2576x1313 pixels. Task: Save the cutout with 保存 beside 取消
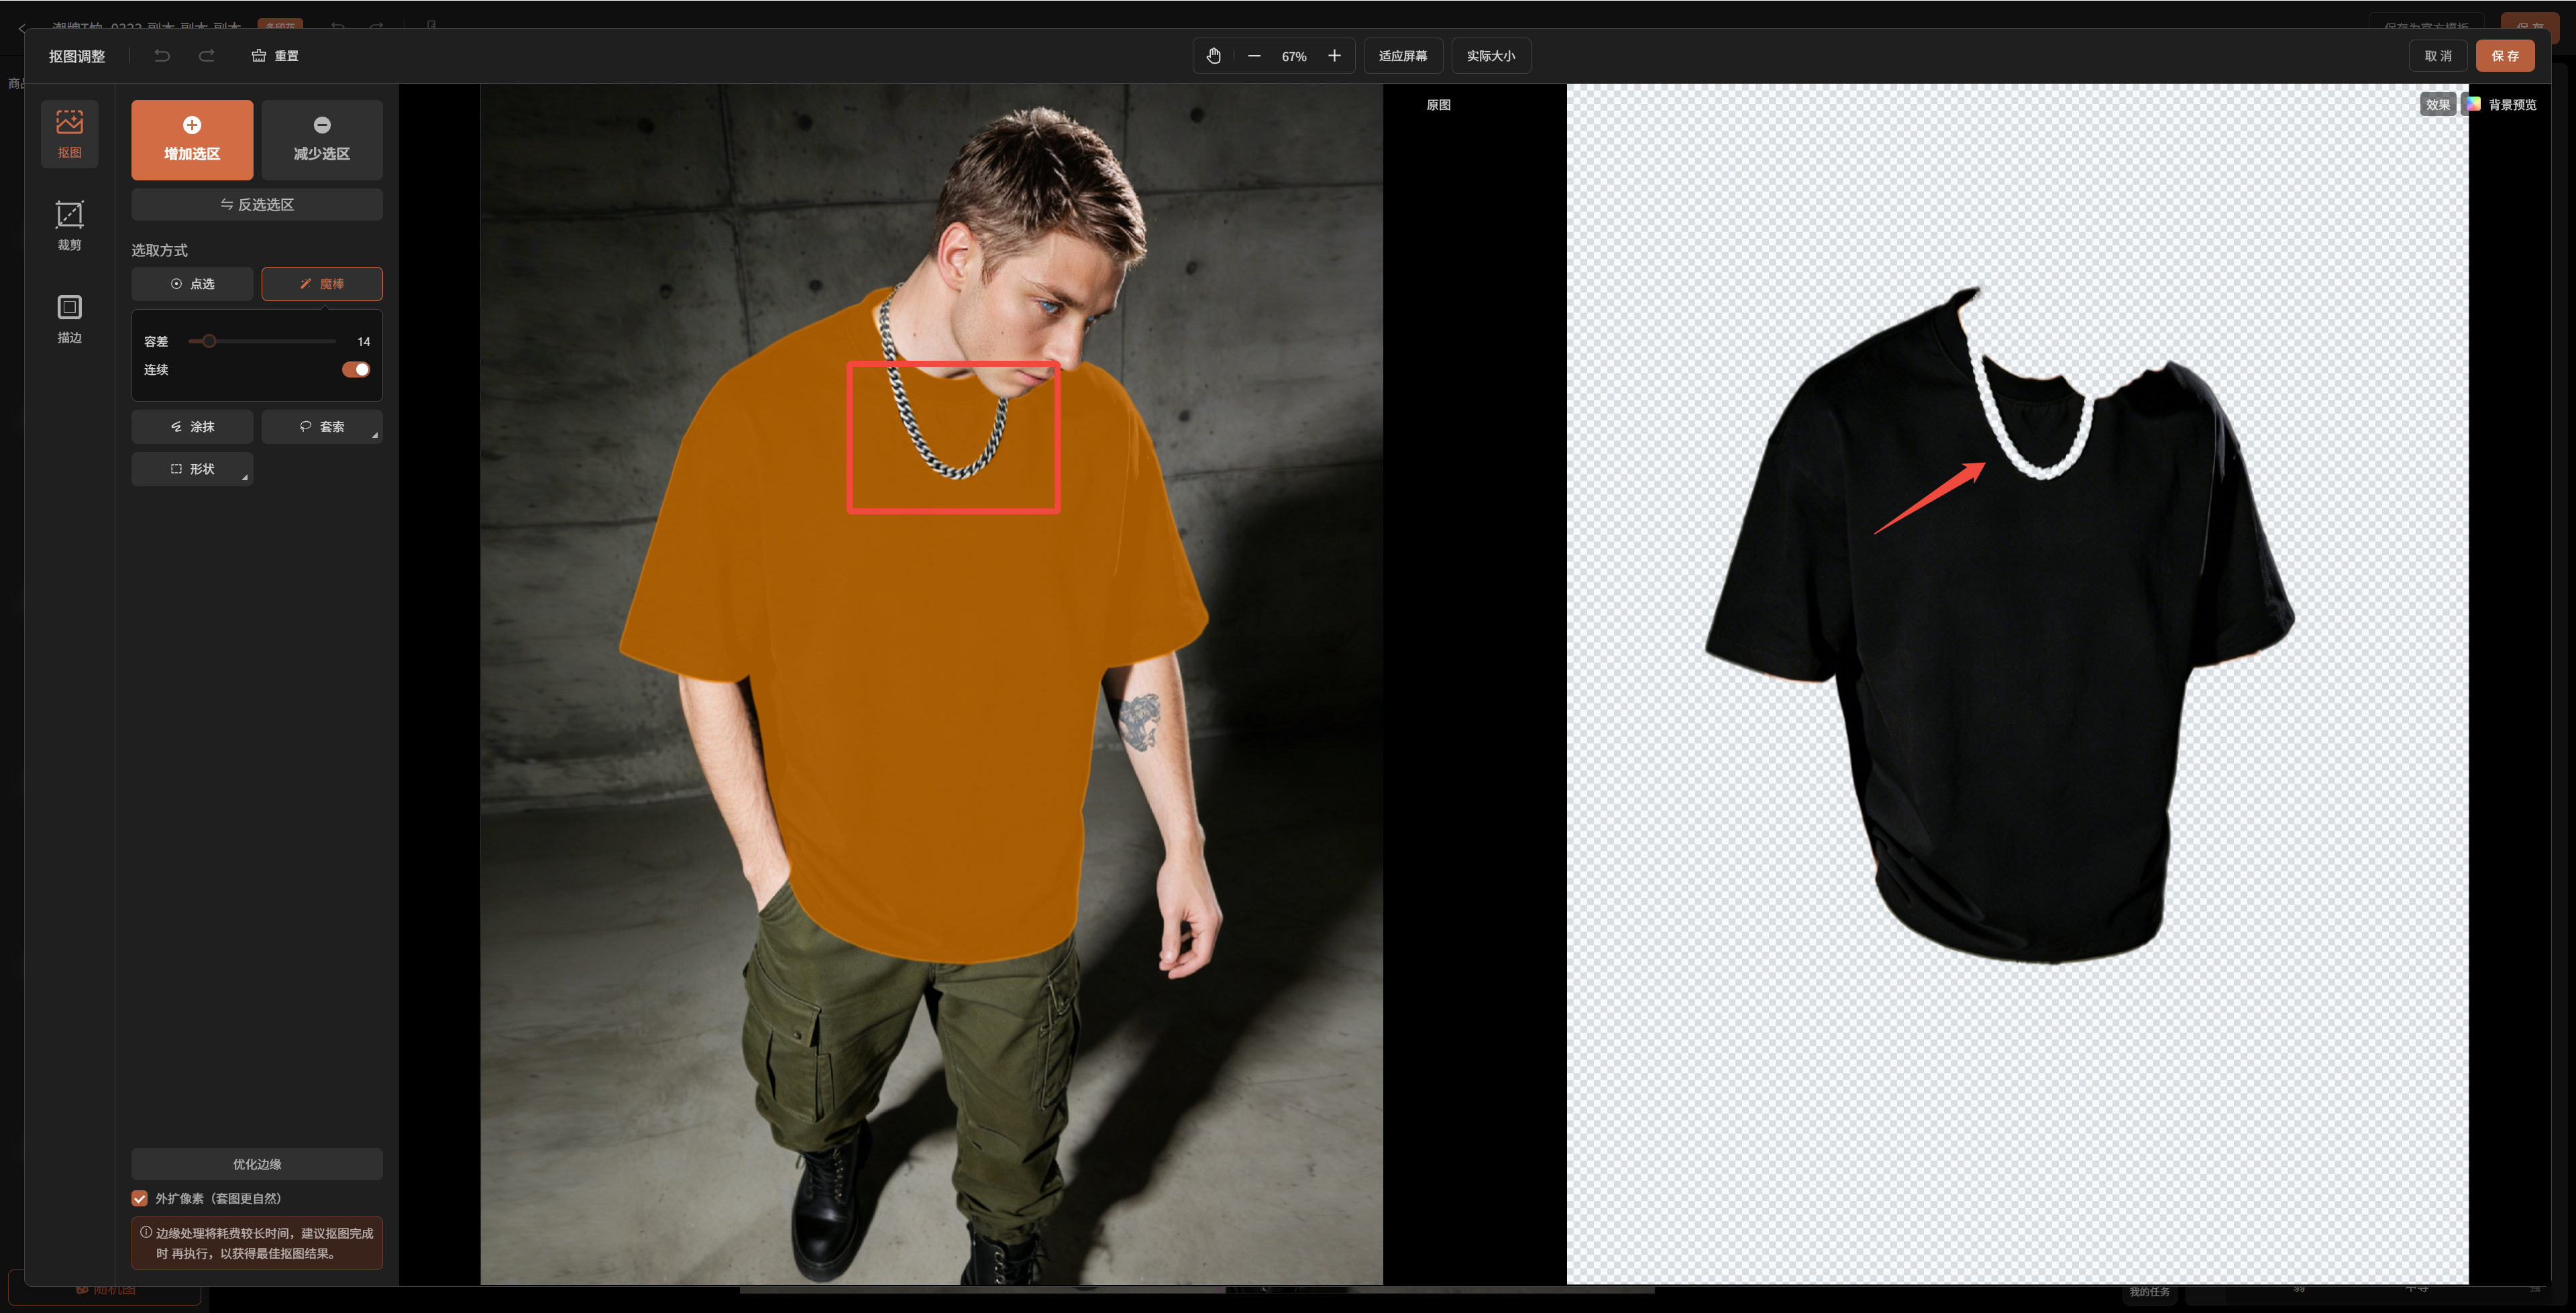2505,56
